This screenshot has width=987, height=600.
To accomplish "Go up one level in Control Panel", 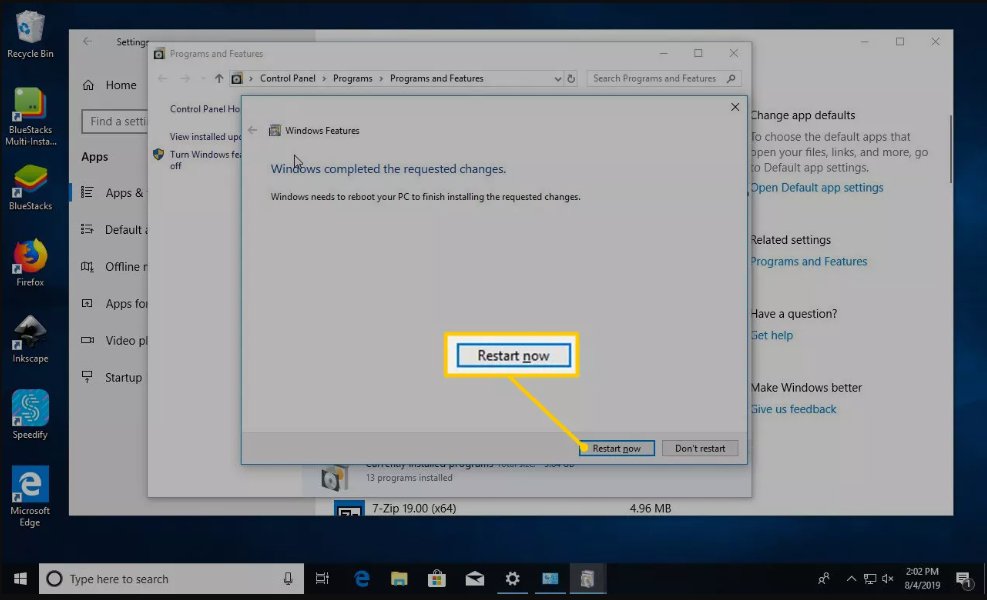I will (x=218, y=79).
